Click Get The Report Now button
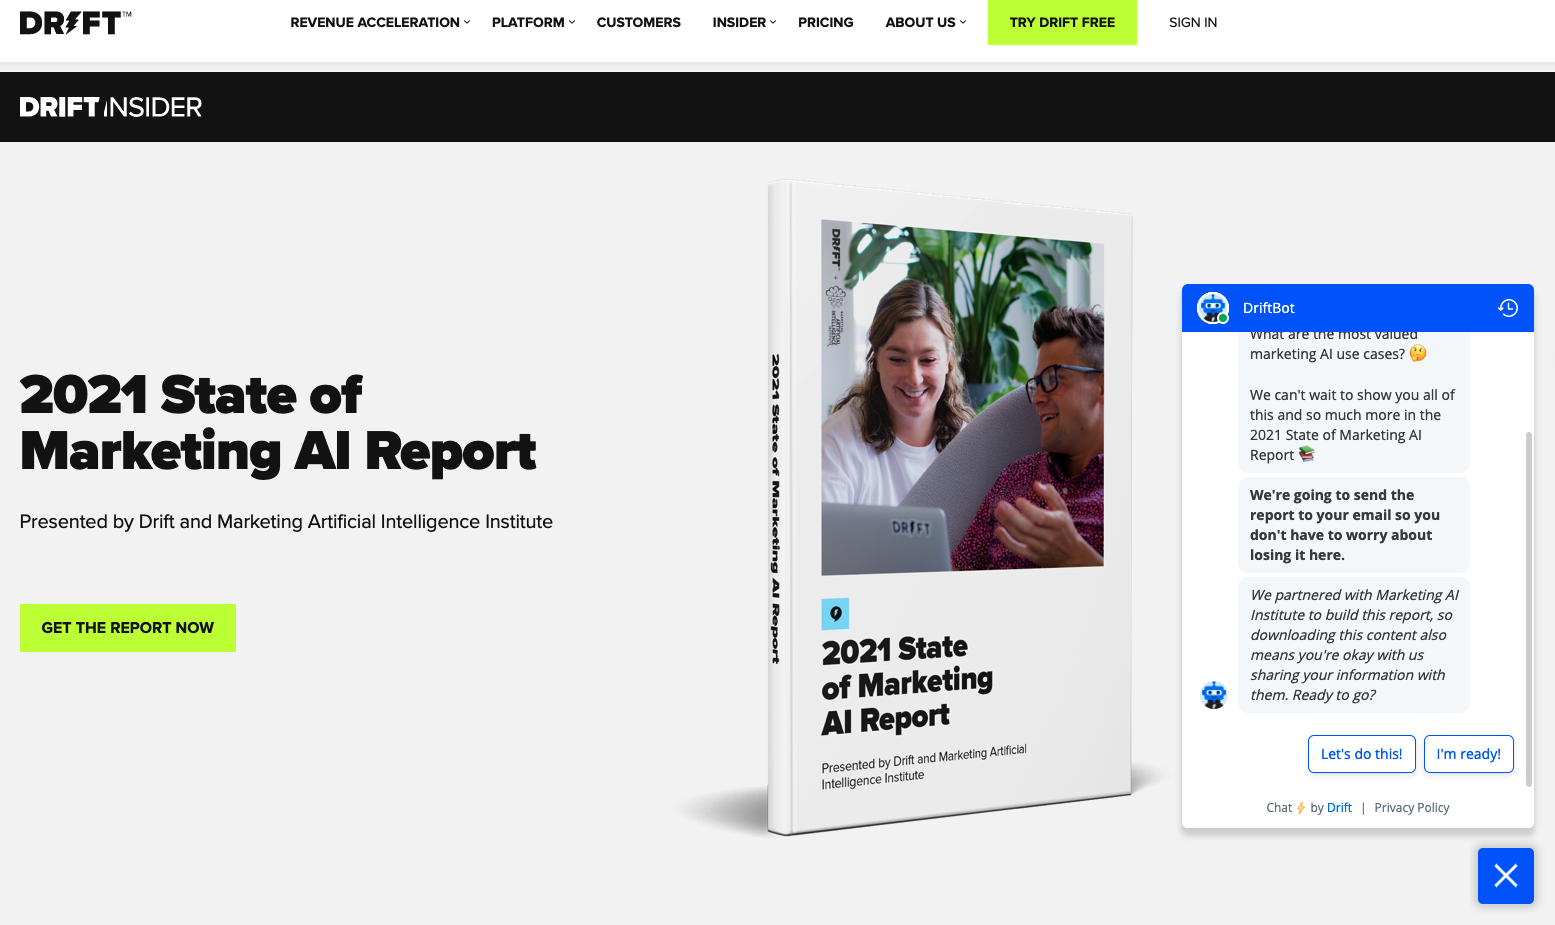1555x925 pixels. click(128, 628)
